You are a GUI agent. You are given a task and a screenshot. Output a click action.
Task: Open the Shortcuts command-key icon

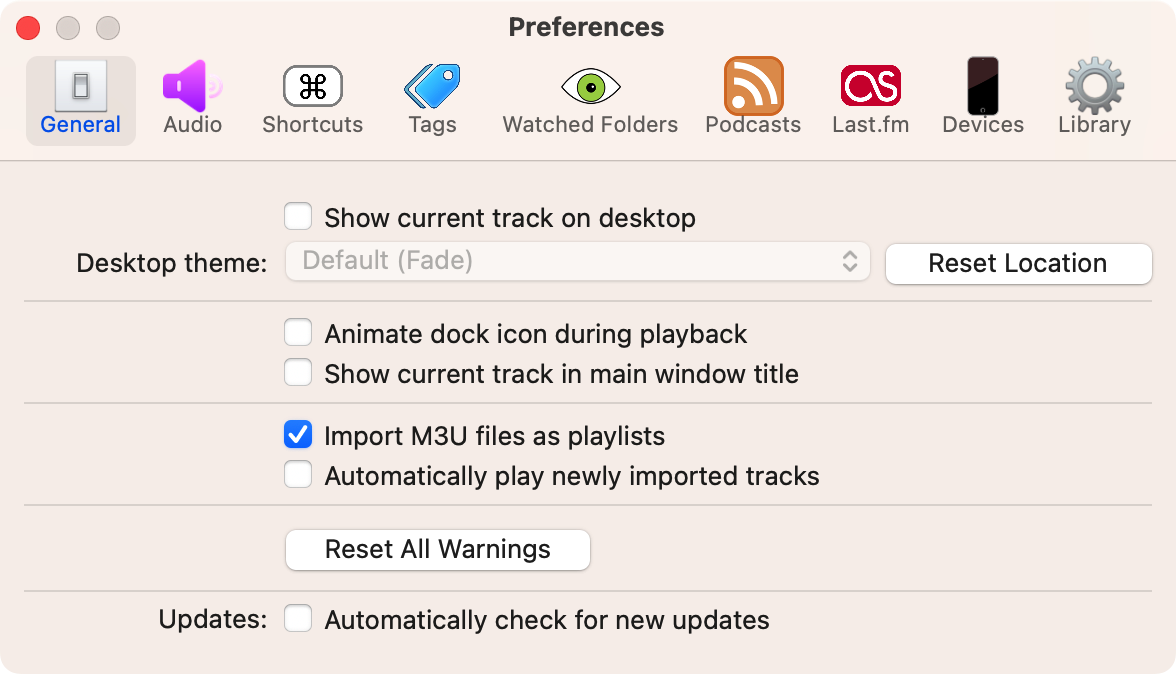pyautogui.click(x=313, y=86)
